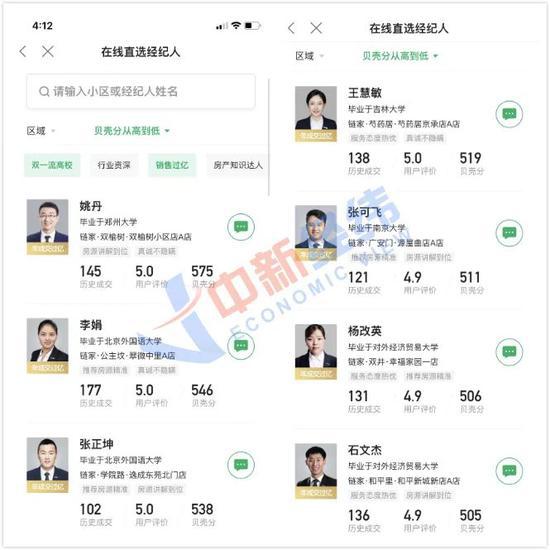Enable the 行业资深 filter tag
The image size is (550, 550).
tap(114, 165)
